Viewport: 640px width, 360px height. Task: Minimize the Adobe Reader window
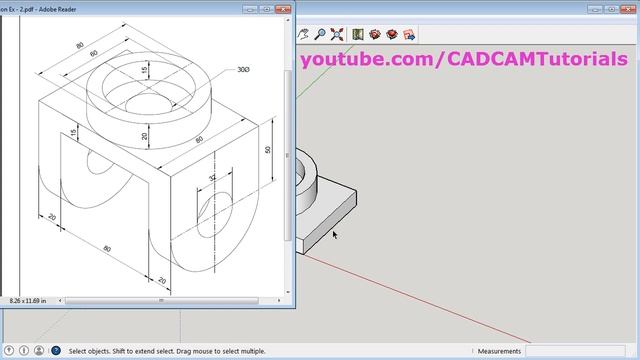pos(250,9)
